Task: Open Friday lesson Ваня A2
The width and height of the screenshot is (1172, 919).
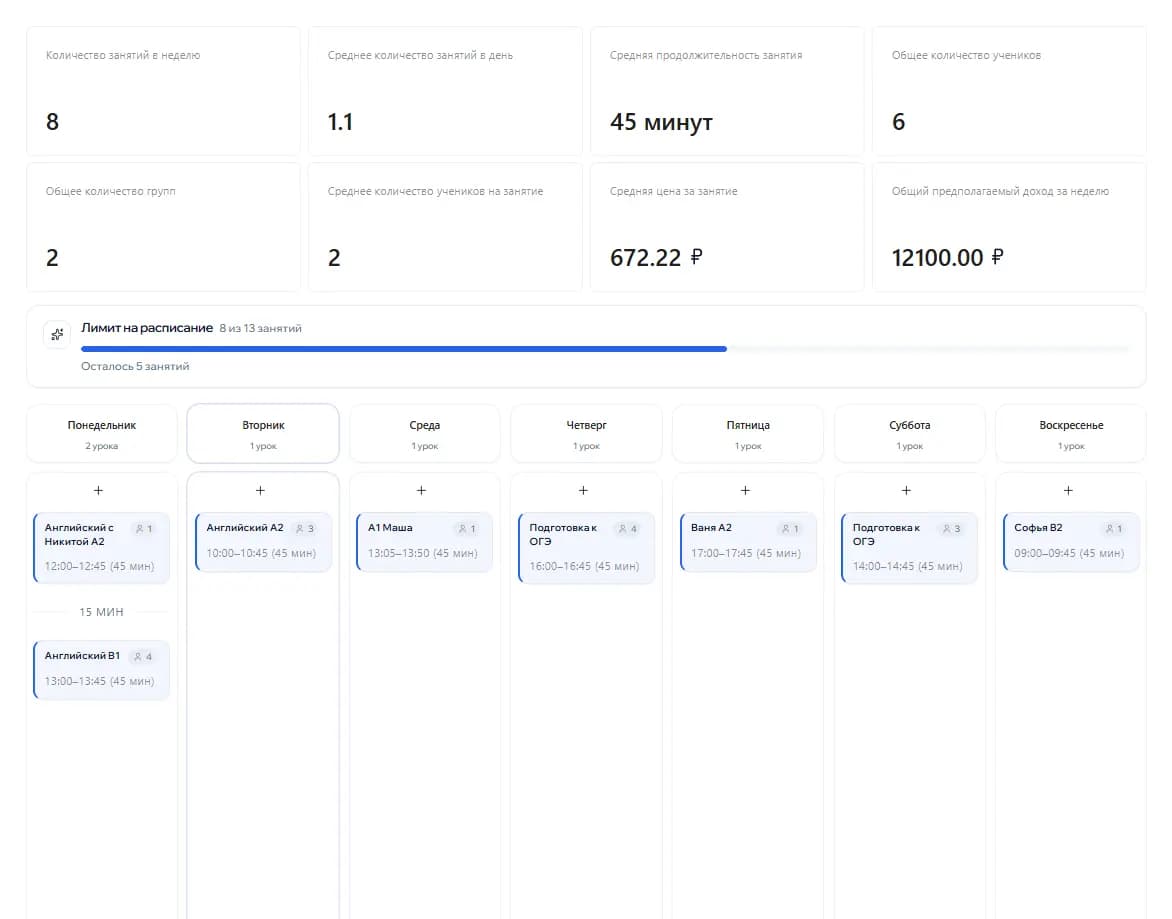Action: click(x=747, y=542)
